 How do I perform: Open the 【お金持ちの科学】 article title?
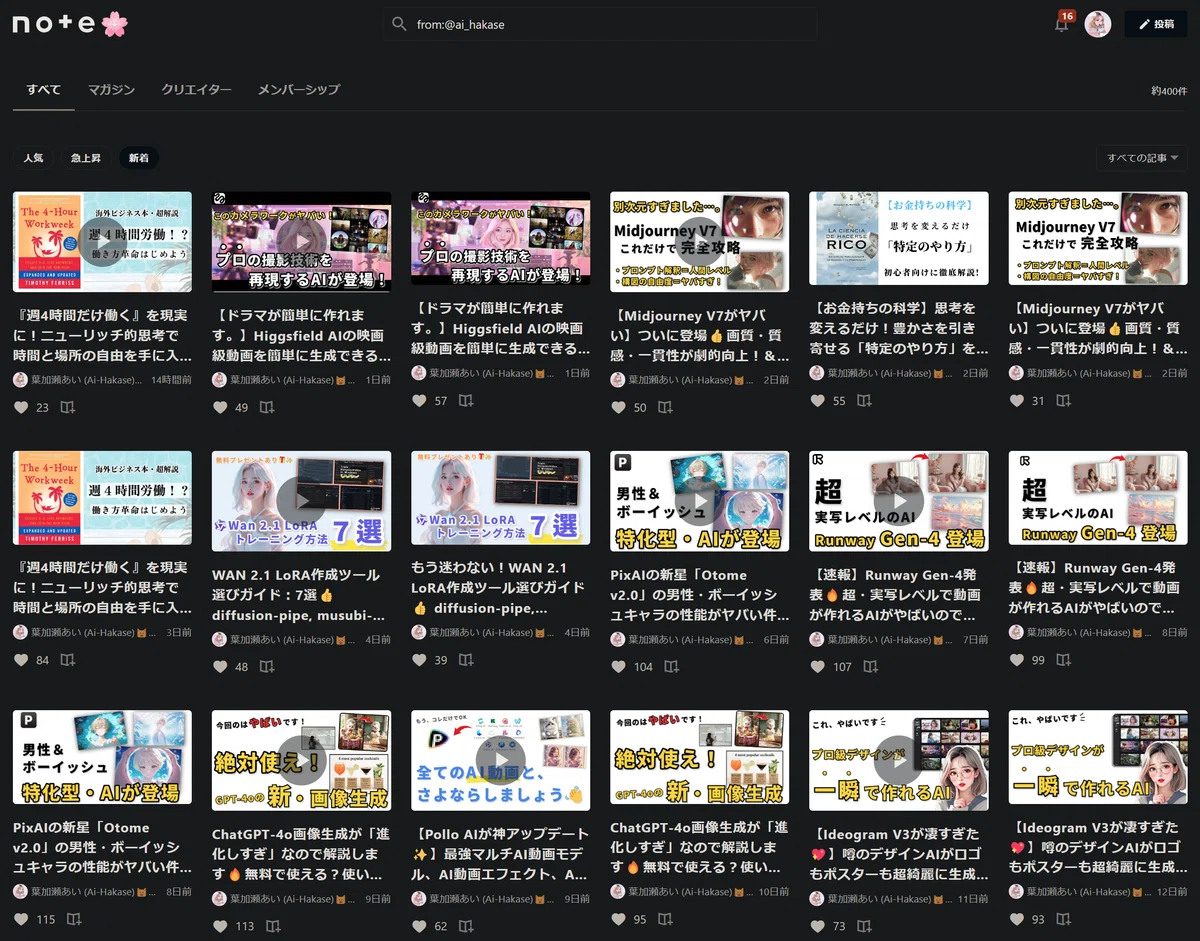click(899, 328)
